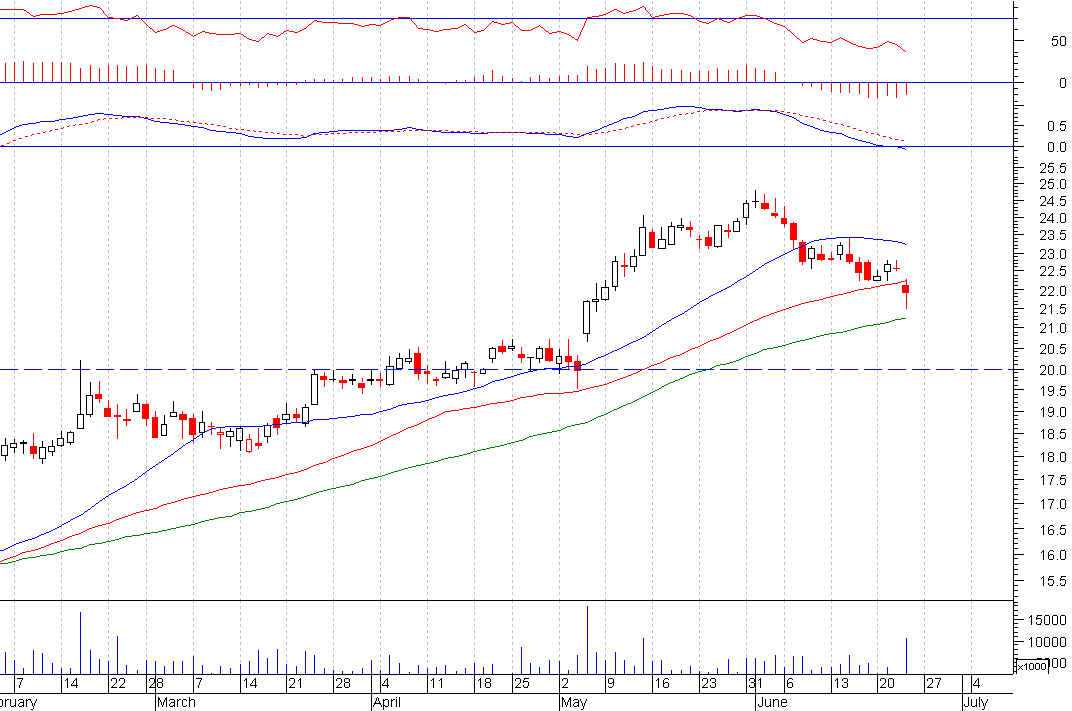Select the 18.0 price axis label
This screenshot has height=711, width=1072.
[1052, 457]
